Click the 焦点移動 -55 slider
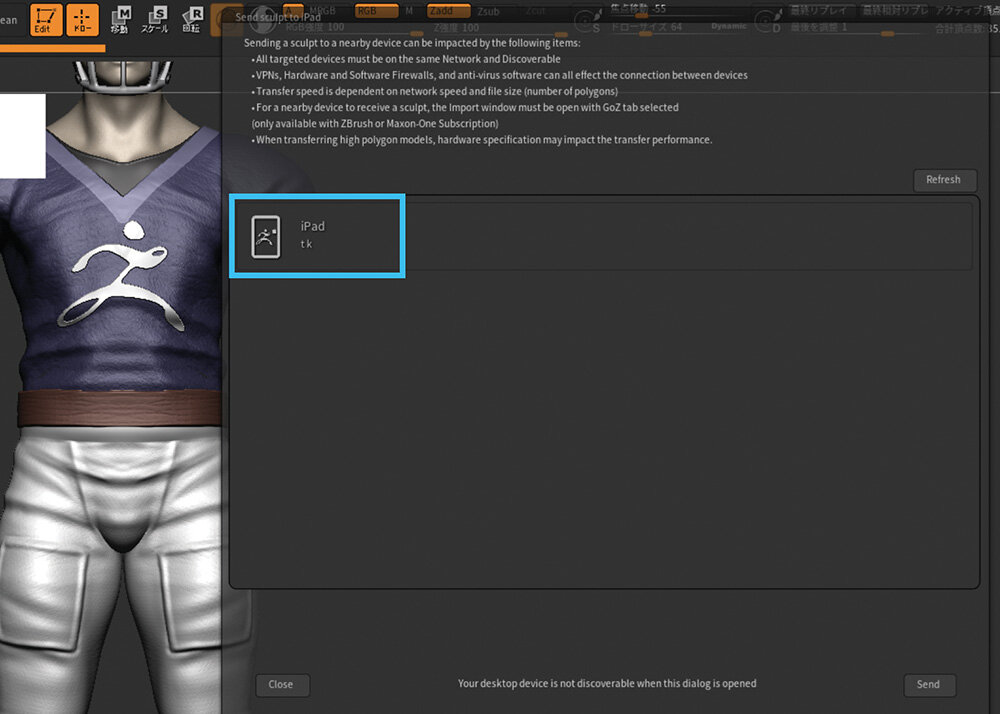Screen dimensions: 1000x714 [x=677, y=9]
